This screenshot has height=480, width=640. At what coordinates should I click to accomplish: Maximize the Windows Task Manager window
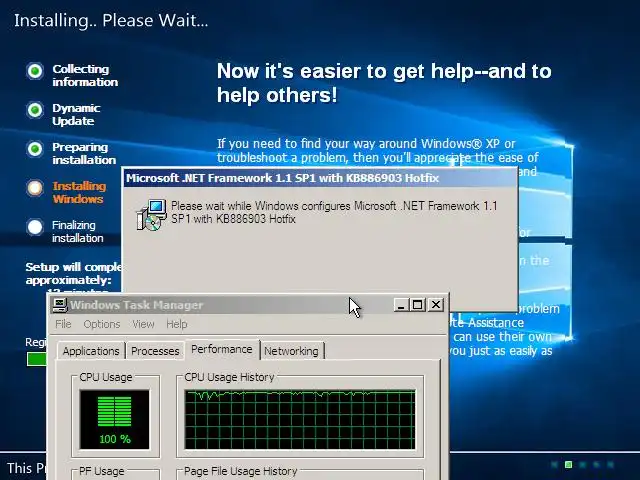418,305
